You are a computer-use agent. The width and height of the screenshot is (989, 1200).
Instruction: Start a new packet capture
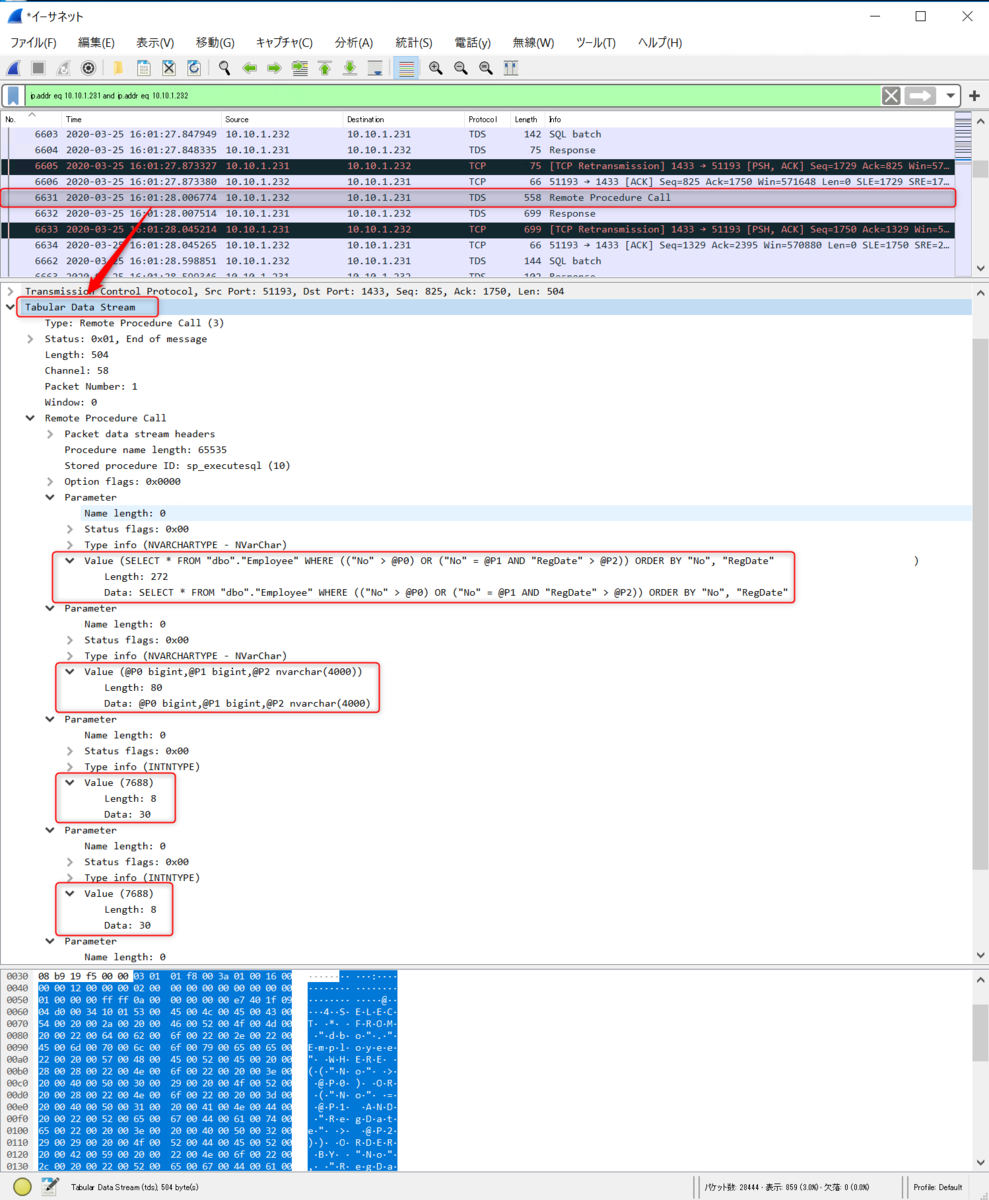pos(13,68)
